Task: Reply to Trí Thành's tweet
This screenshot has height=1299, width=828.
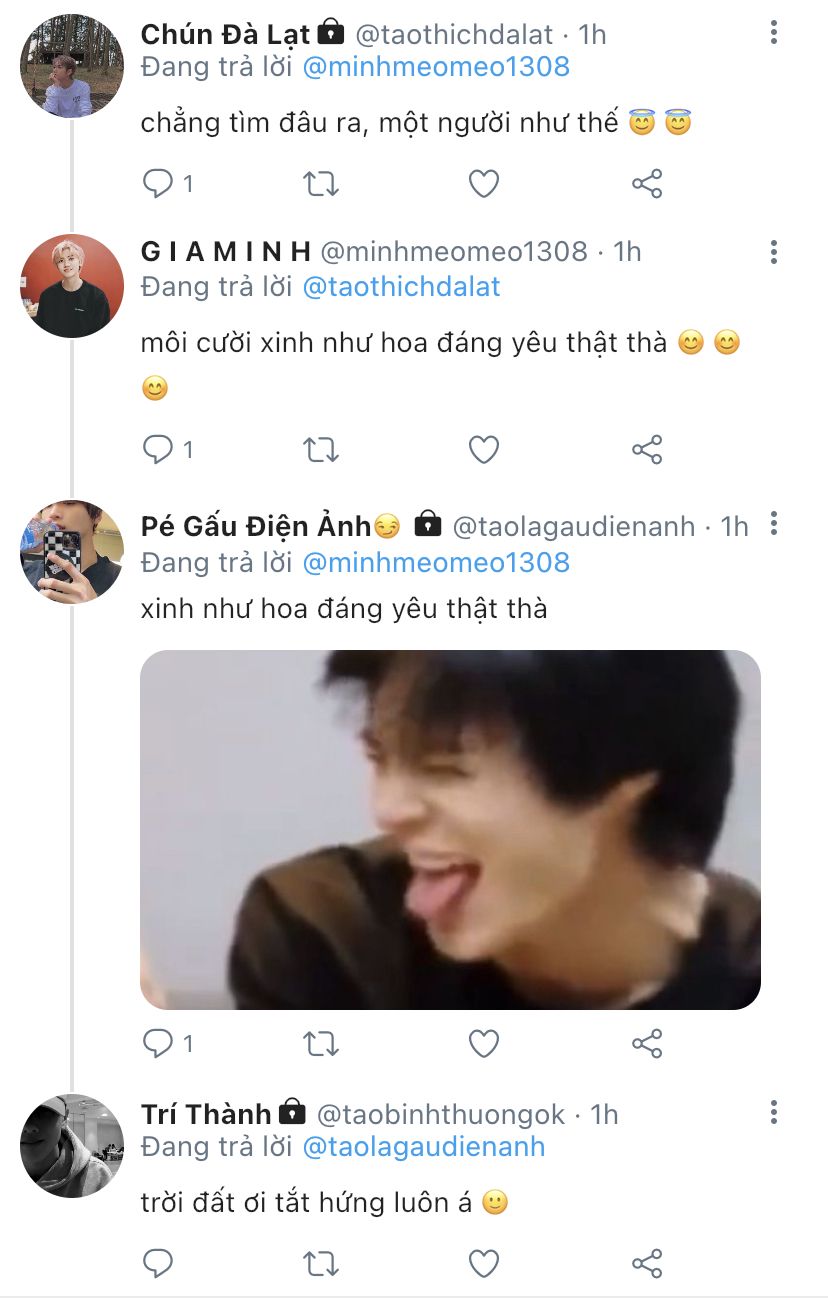Action: pyautogui.click(x=159, y=1263)
